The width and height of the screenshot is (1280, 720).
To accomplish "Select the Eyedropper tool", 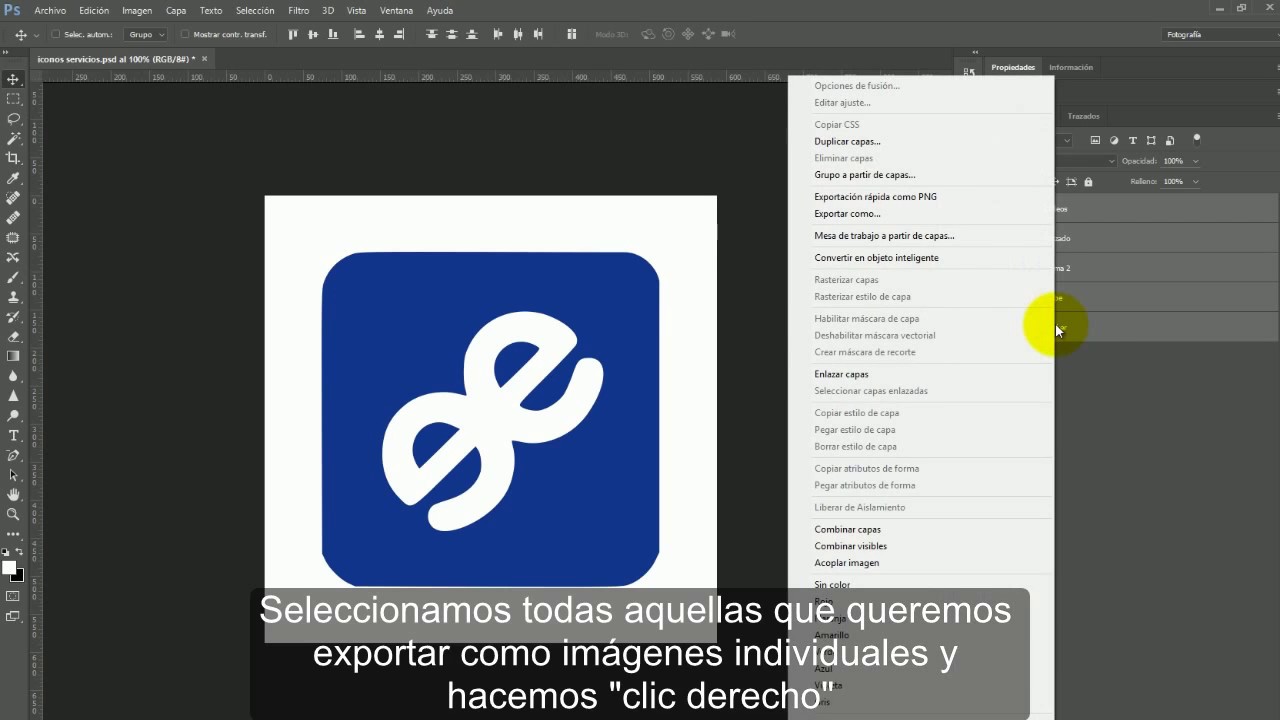I will [x=13, y=178].
